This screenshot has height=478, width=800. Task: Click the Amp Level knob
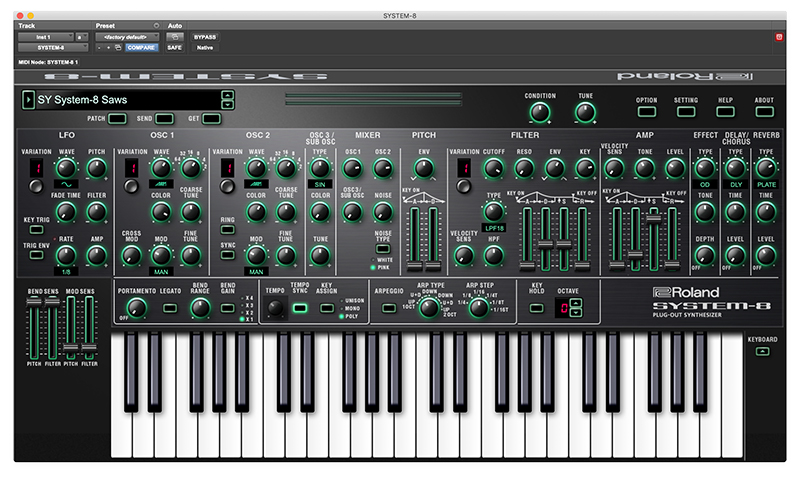pyautogui.click(x=674, y=168)
